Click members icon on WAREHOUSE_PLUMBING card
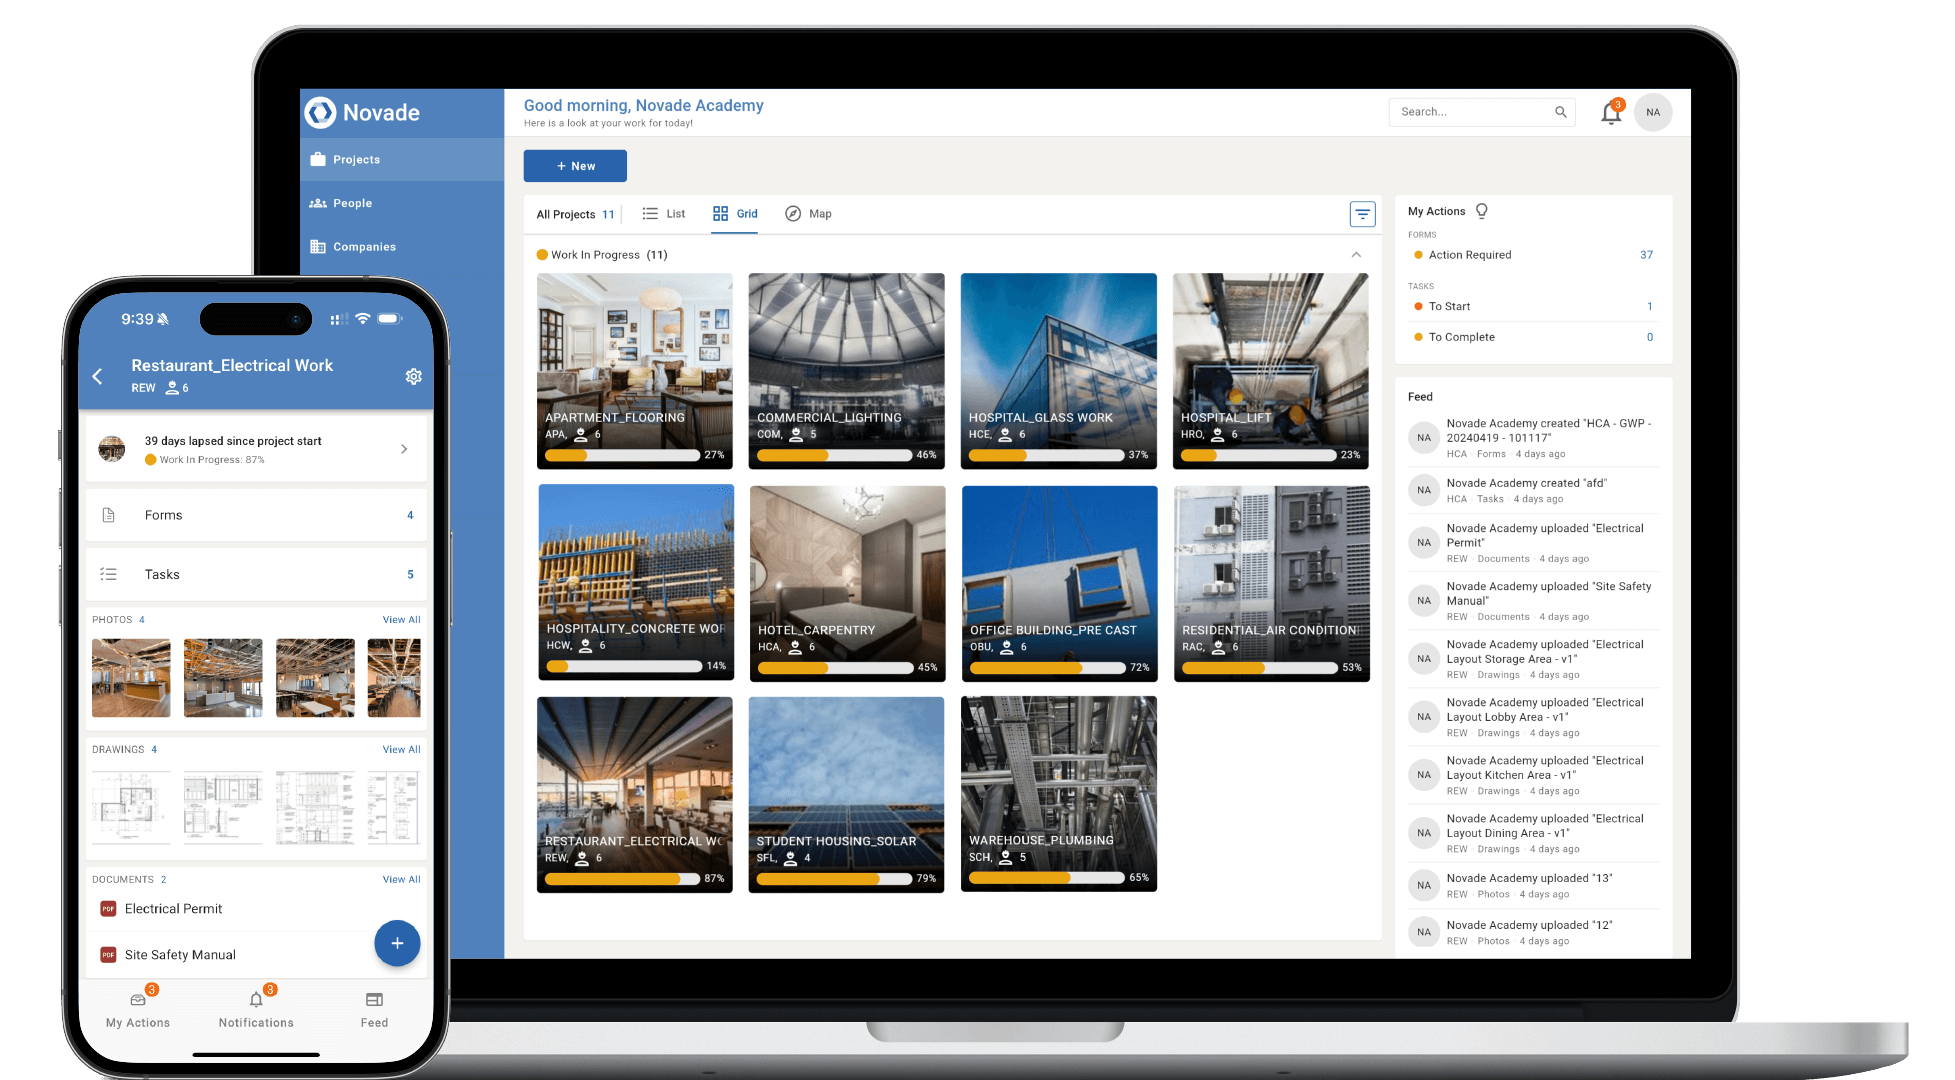Image resolution: width=1955 pixels, height=1080 pixels. click(x=1006, y=857)
